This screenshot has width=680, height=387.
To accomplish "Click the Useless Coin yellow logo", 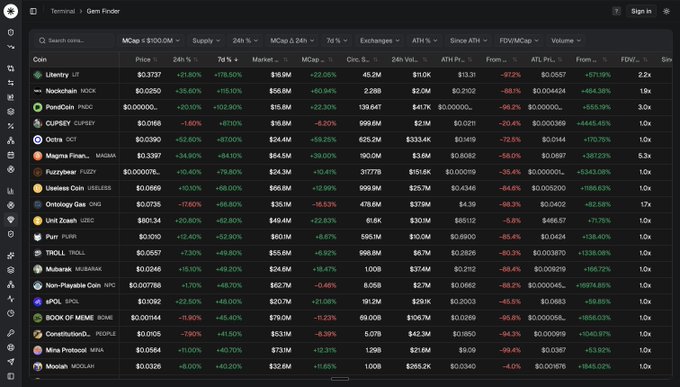I will tap(38, 188).
